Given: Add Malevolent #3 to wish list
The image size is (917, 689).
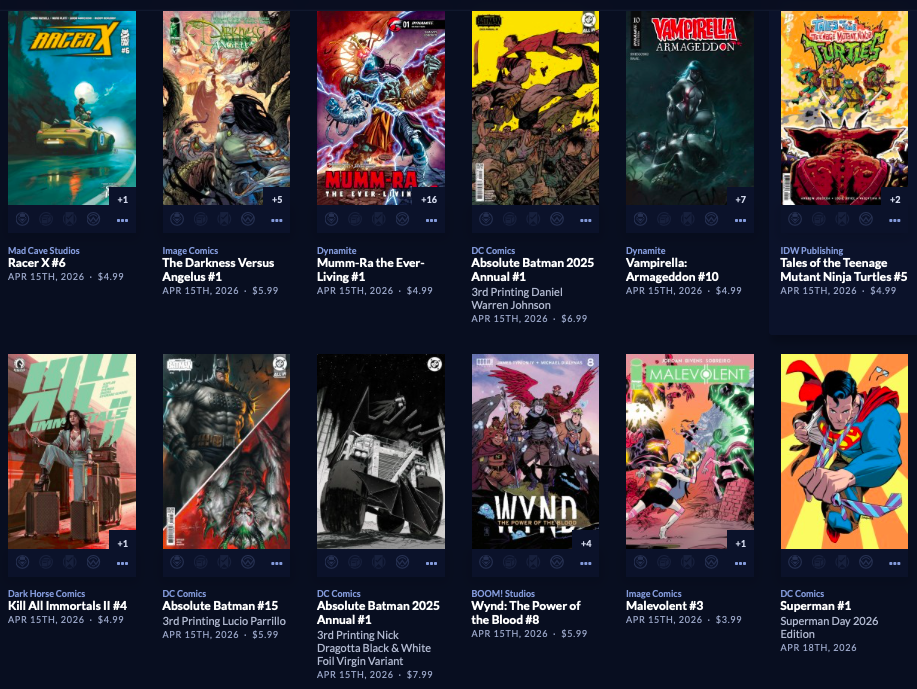Looking at the screenshot, I should click(711, 563).
